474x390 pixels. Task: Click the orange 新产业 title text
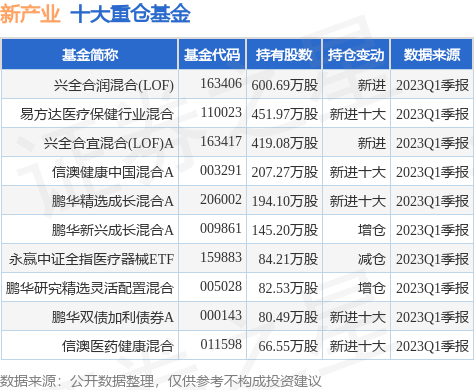(x=30, y=14)
